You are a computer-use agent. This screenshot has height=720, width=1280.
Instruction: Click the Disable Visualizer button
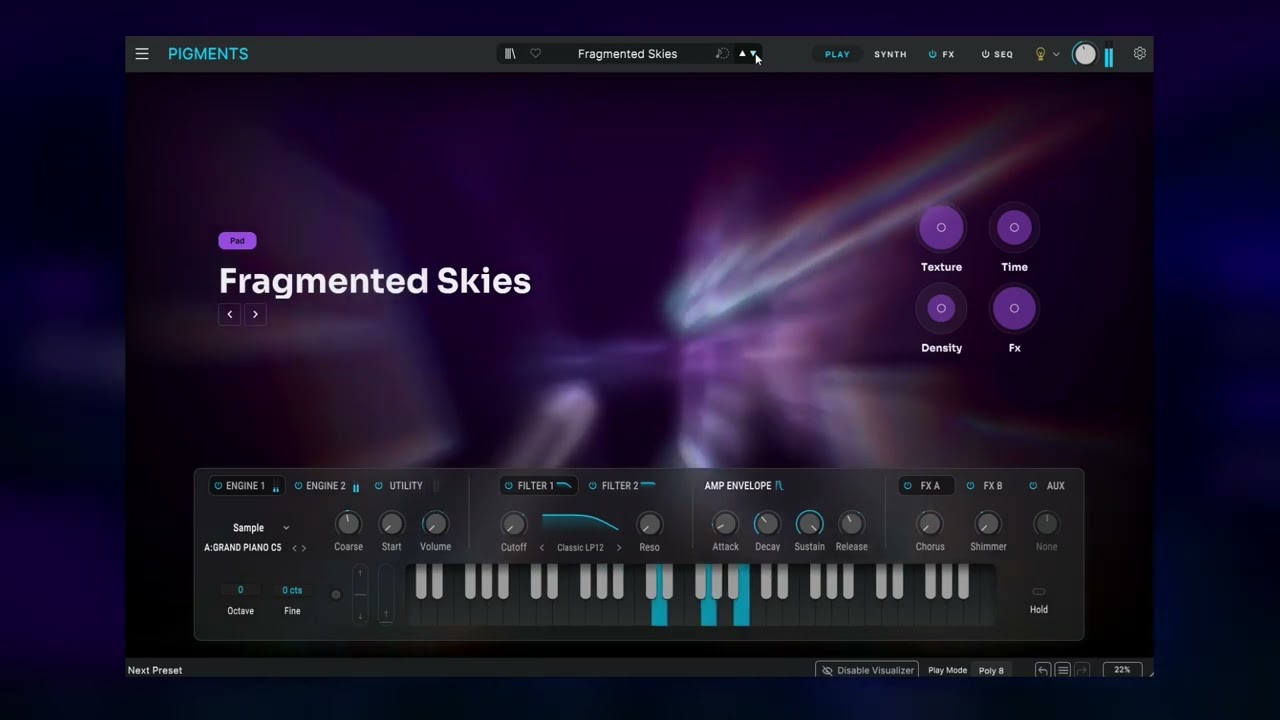868,670
